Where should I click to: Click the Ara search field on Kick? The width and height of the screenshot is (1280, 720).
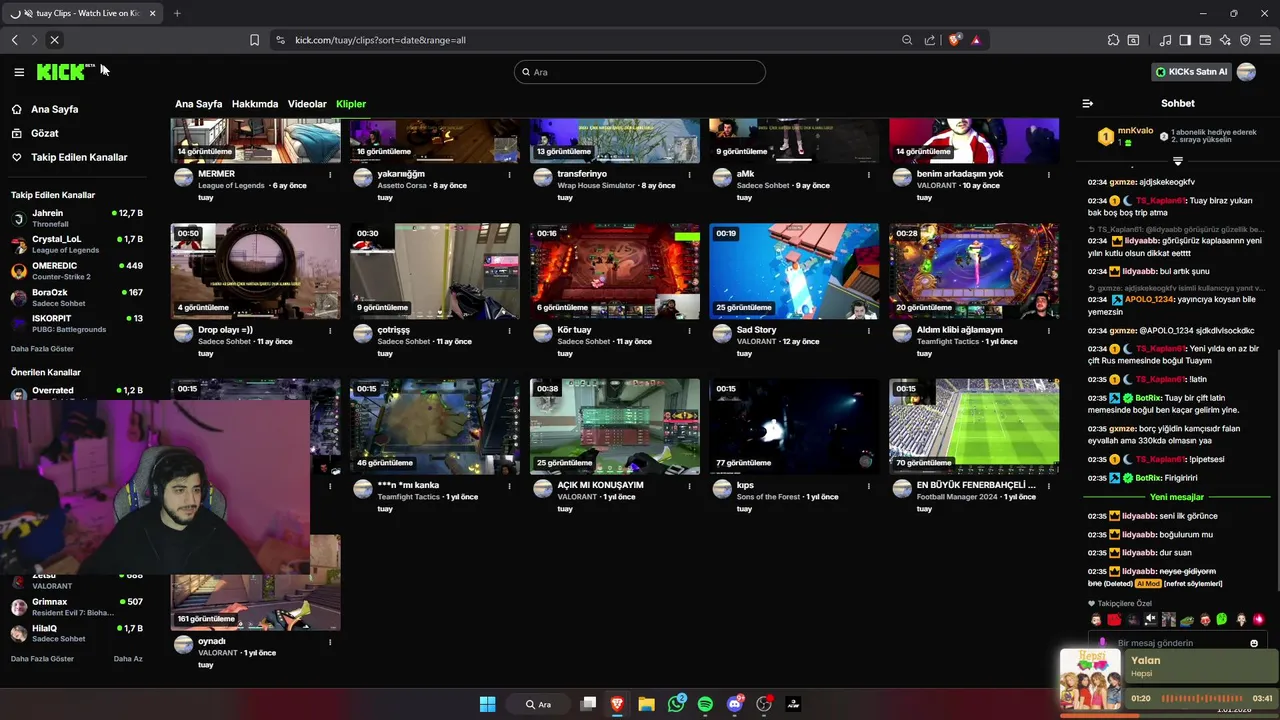click(640, 72)
